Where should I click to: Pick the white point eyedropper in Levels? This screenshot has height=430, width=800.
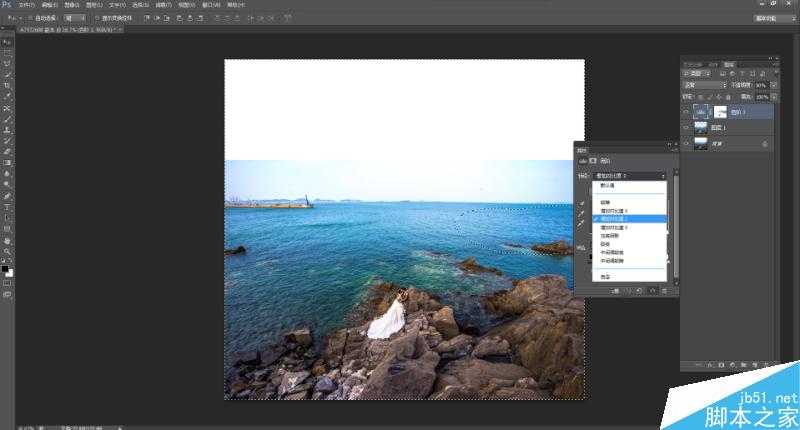[581, 224]
